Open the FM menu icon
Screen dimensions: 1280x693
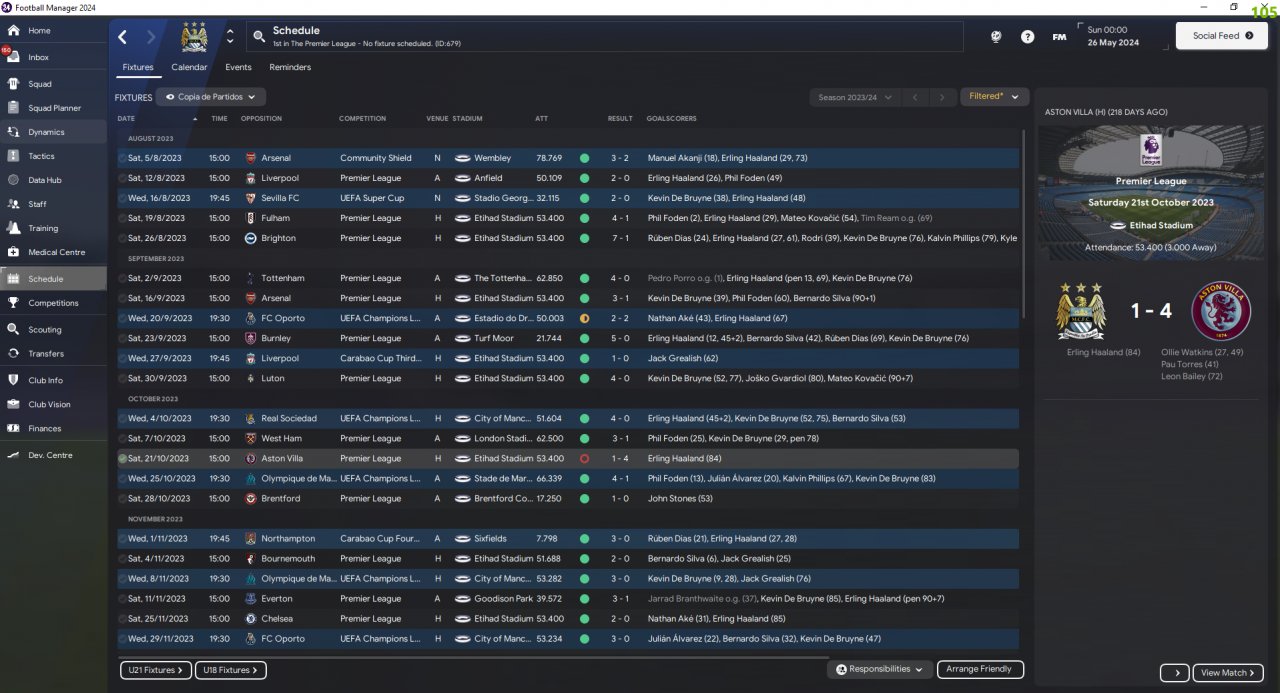[1059, 37]
